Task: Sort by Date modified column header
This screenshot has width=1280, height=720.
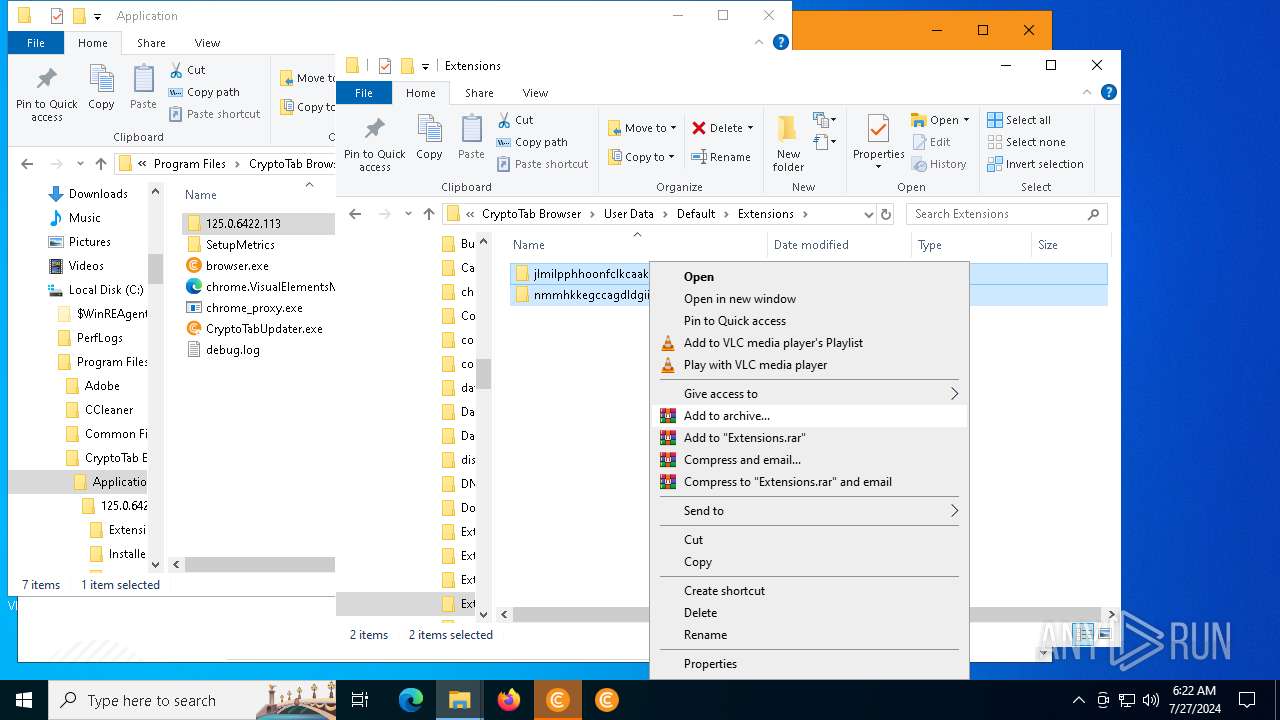Action: click(x=839, y=245)
